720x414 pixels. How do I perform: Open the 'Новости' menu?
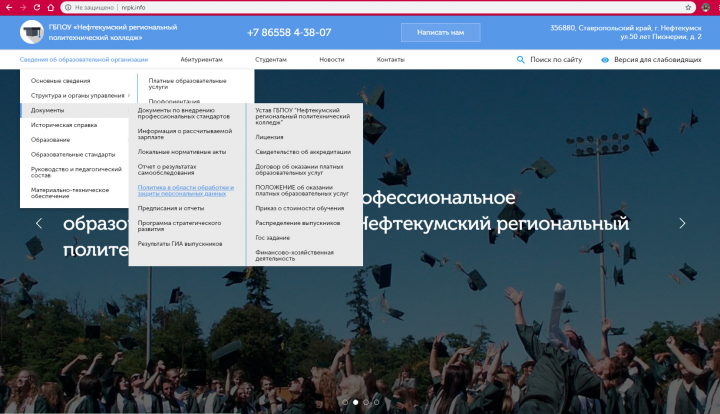pyautogui.click(x=332, y=60)
